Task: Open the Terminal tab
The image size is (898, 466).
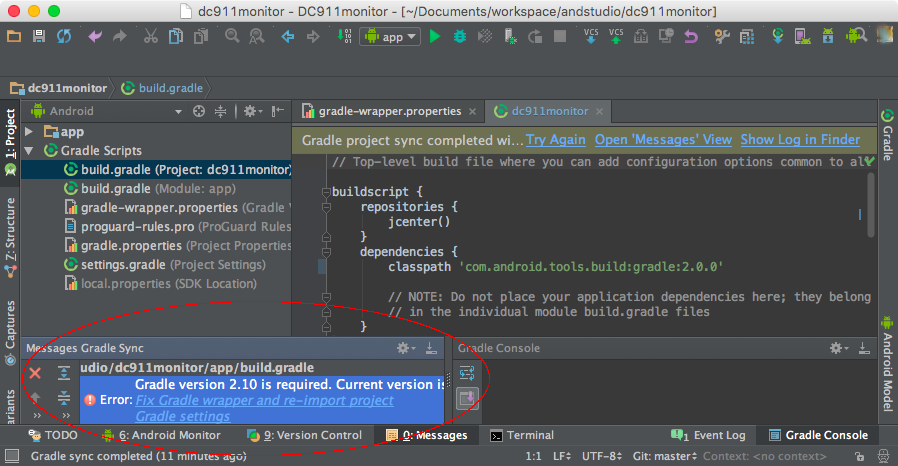Action: pos(522,435)
